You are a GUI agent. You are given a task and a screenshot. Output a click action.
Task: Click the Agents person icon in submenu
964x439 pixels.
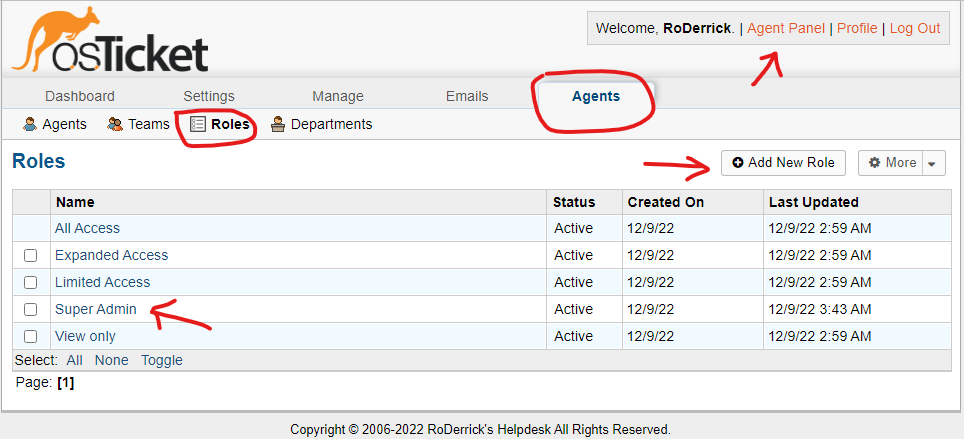30,124
